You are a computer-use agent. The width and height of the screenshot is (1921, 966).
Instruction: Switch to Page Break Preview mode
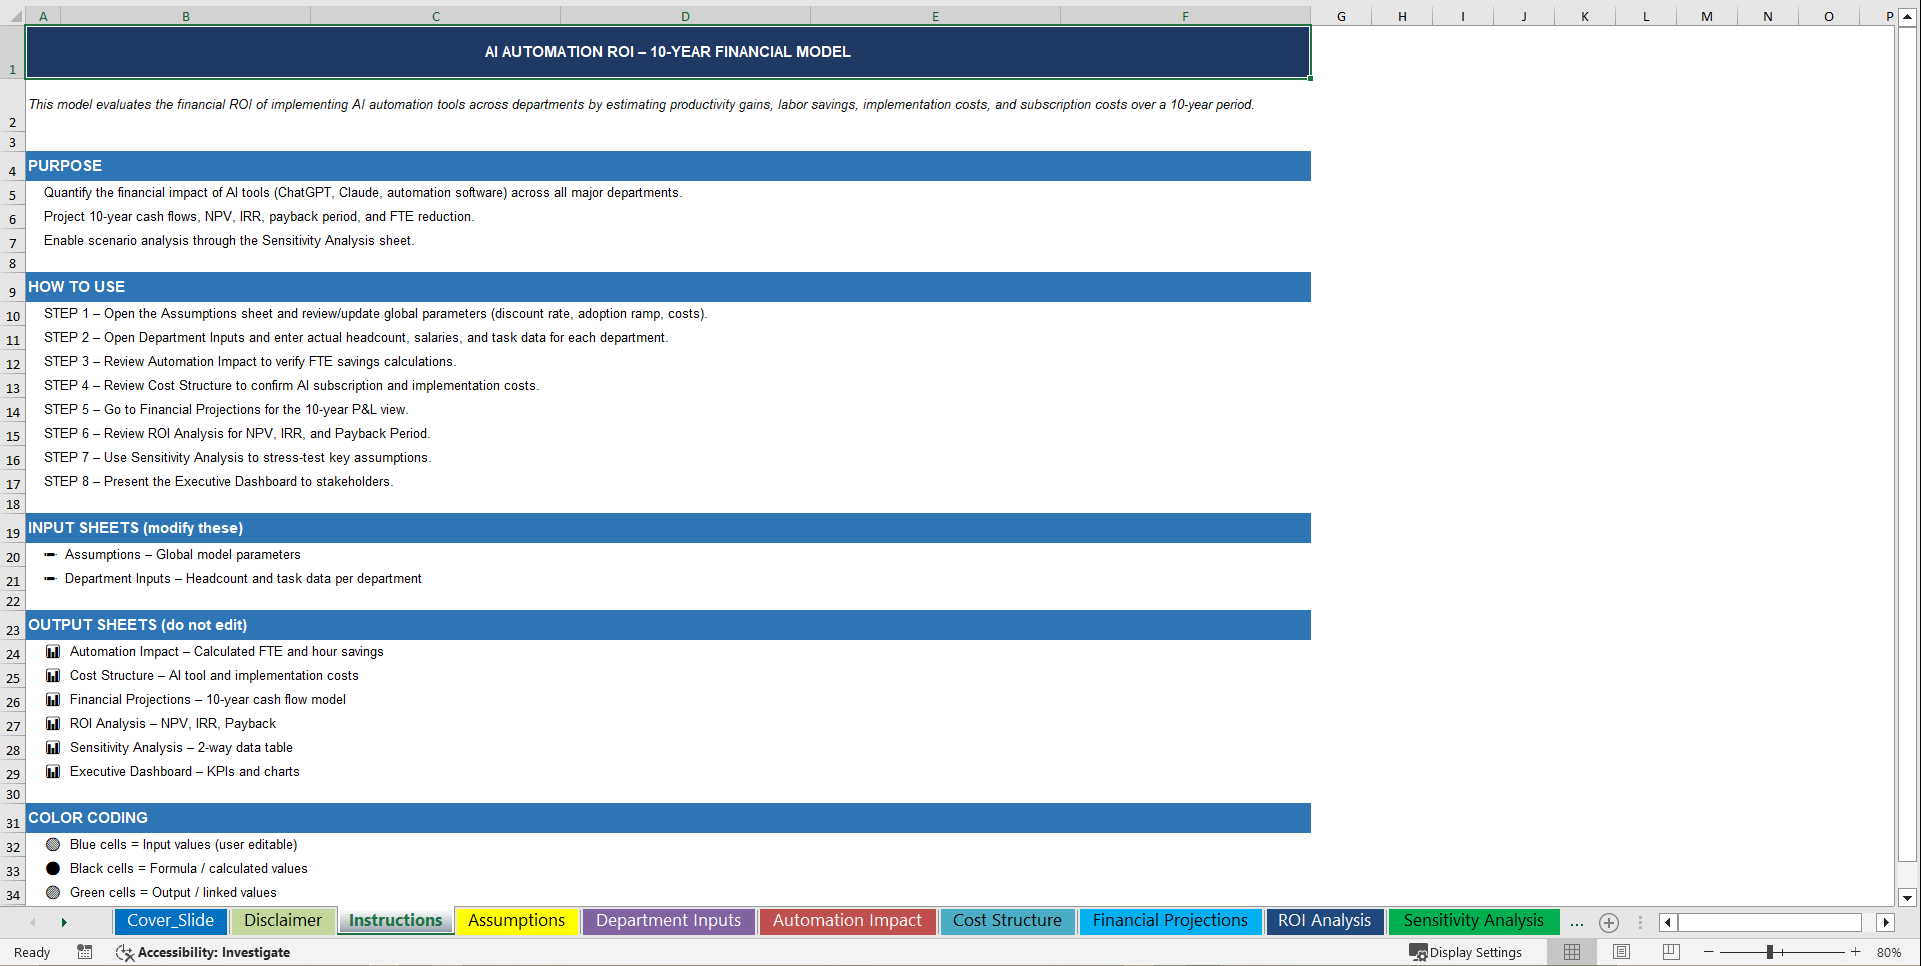click(x=1669, y=952)
